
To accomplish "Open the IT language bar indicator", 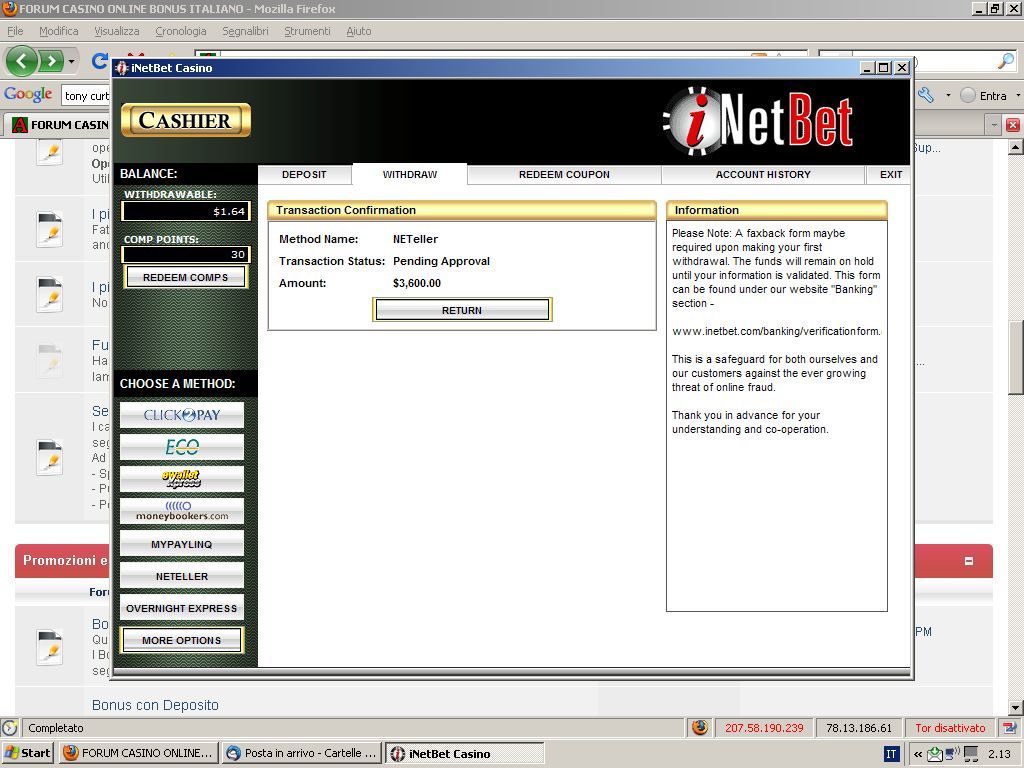I will click(891, 754).
